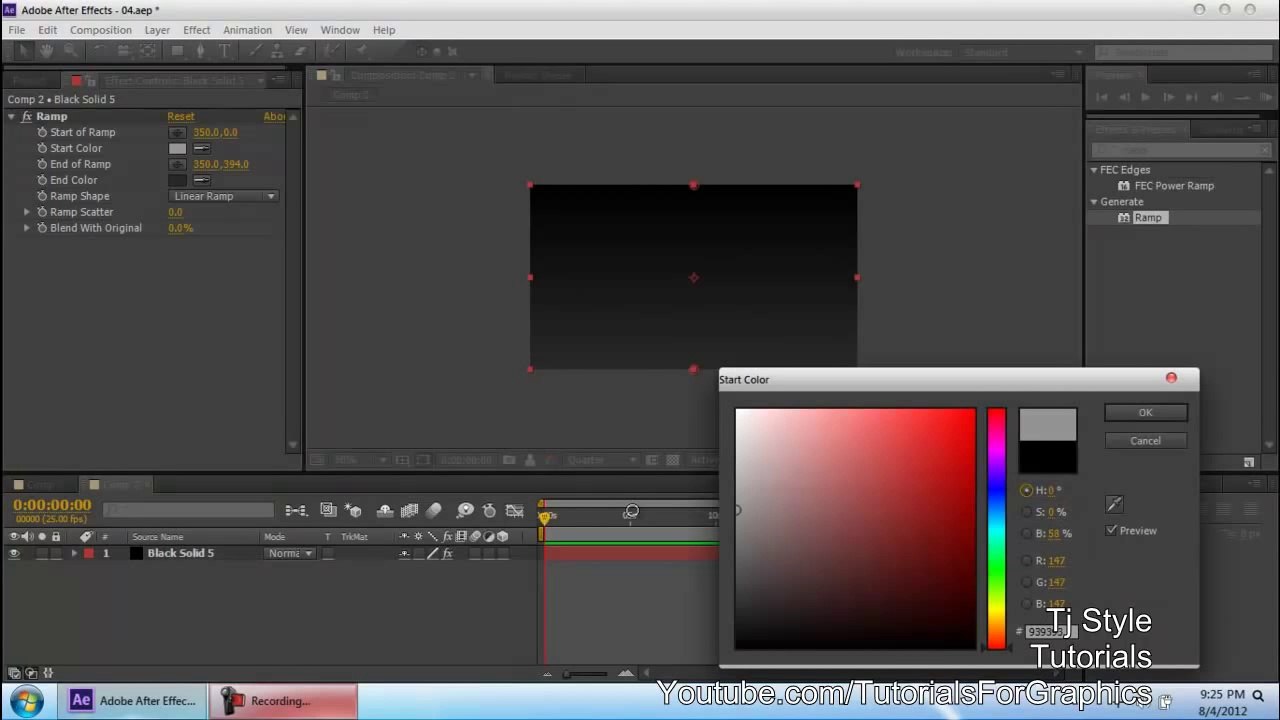Screen dimensions: 1280x720
Task: Open the End Color swatch
Action: [x=177, y=180]
